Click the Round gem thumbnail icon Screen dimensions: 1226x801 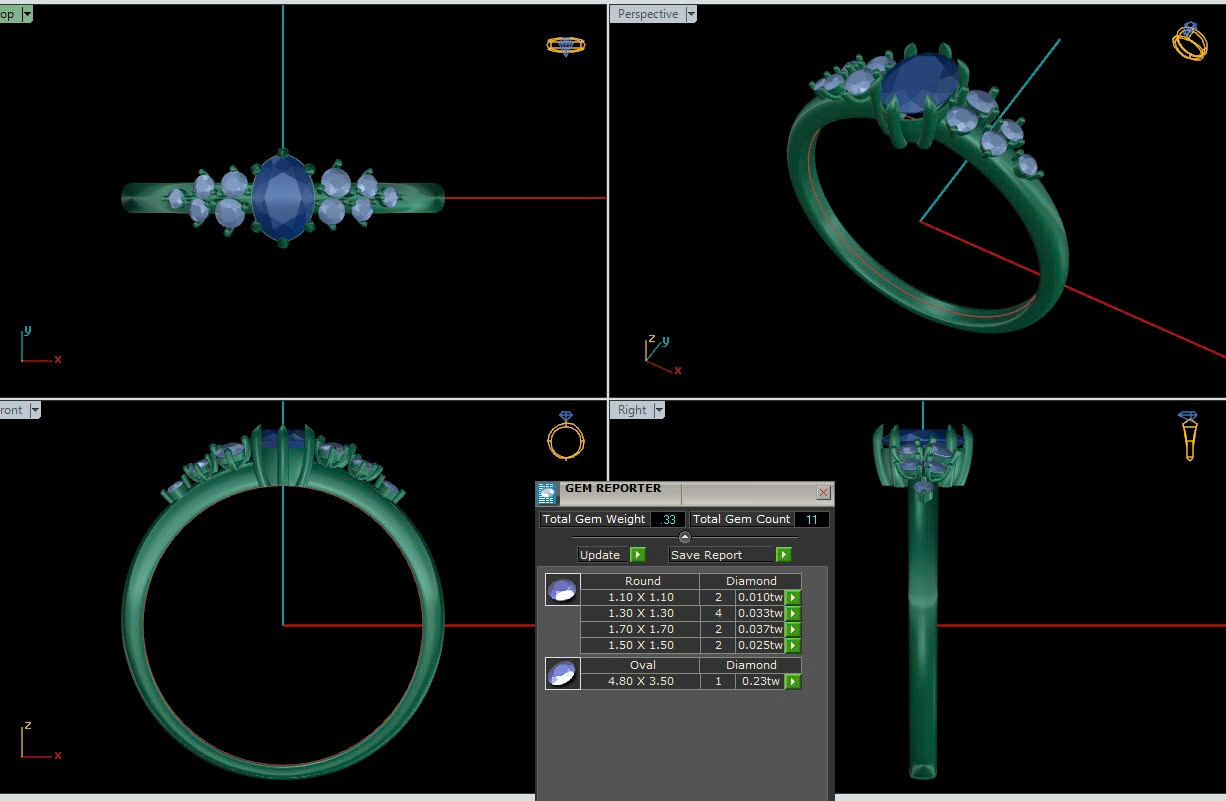point(562,590)
